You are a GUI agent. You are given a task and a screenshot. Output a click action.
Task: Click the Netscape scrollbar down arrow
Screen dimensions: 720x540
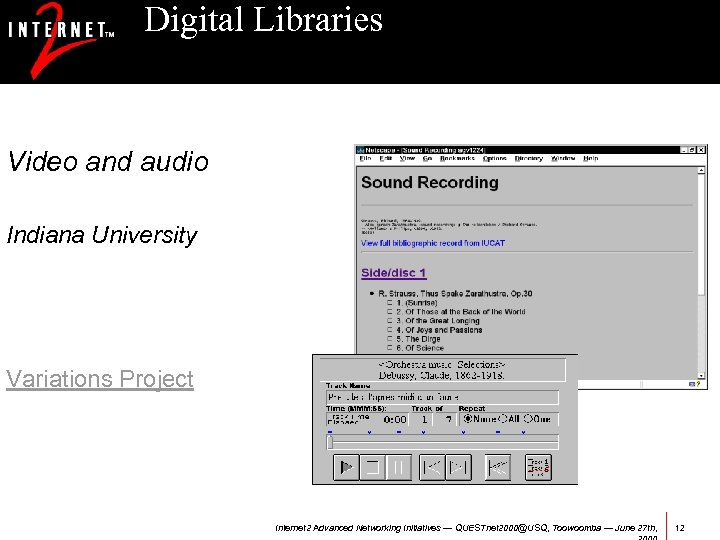(701, 376)
